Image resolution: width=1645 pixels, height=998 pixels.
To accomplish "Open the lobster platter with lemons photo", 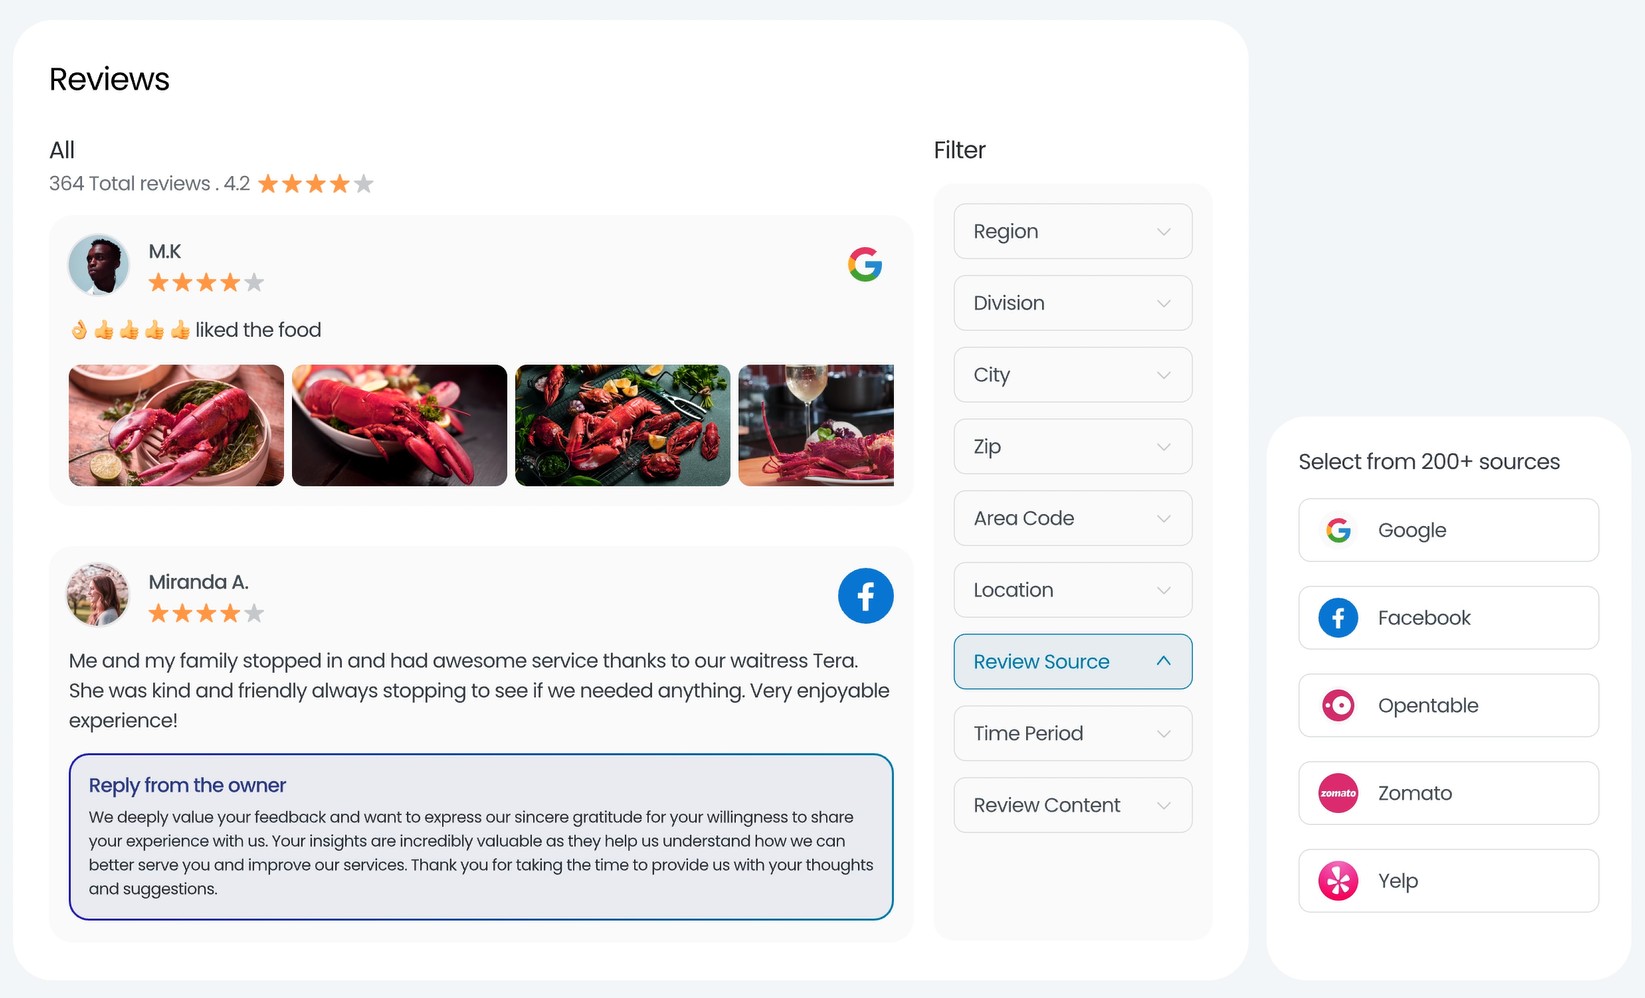I will click(x=622, y=425).
